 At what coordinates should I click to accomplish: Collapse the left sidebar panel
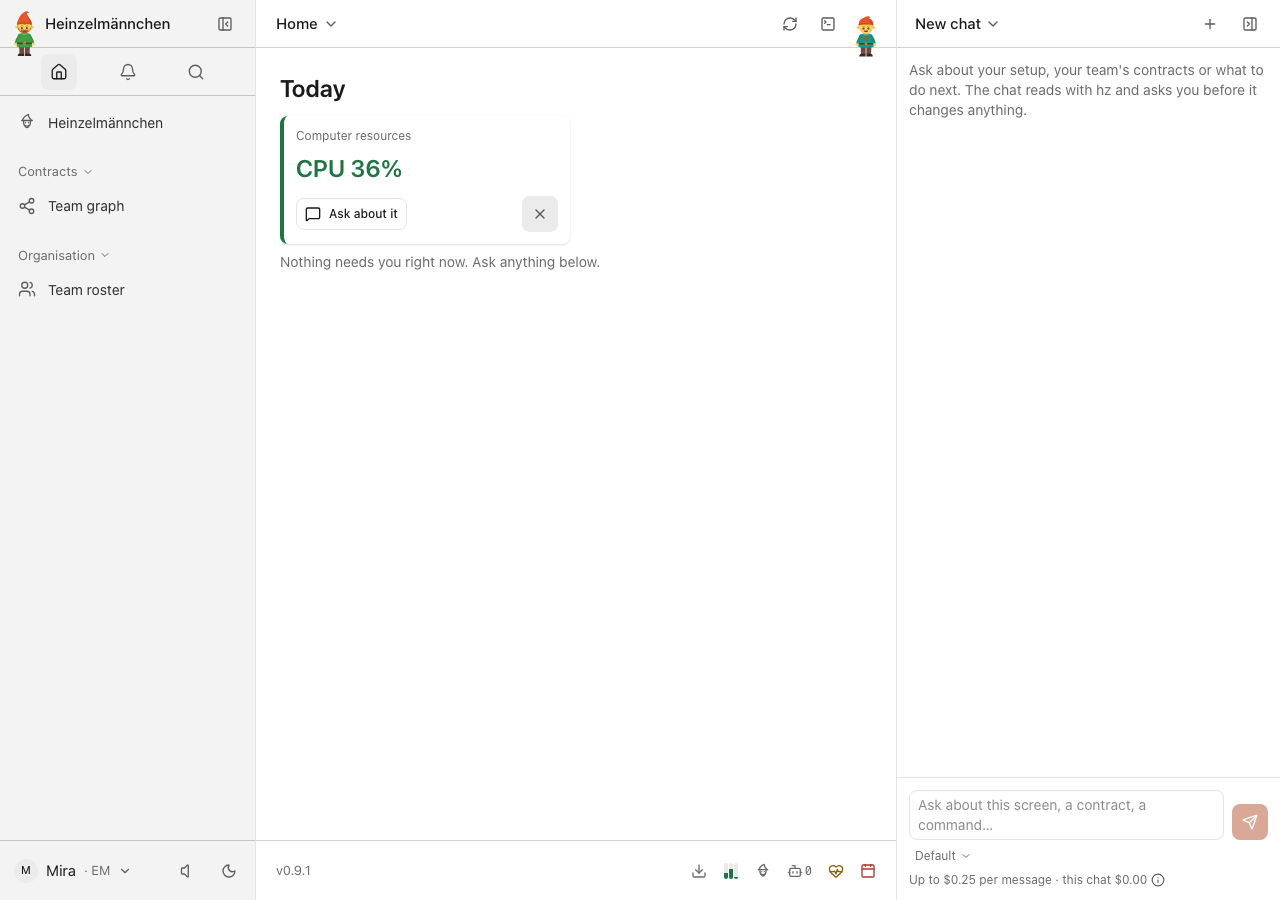(x=225, y=24)
